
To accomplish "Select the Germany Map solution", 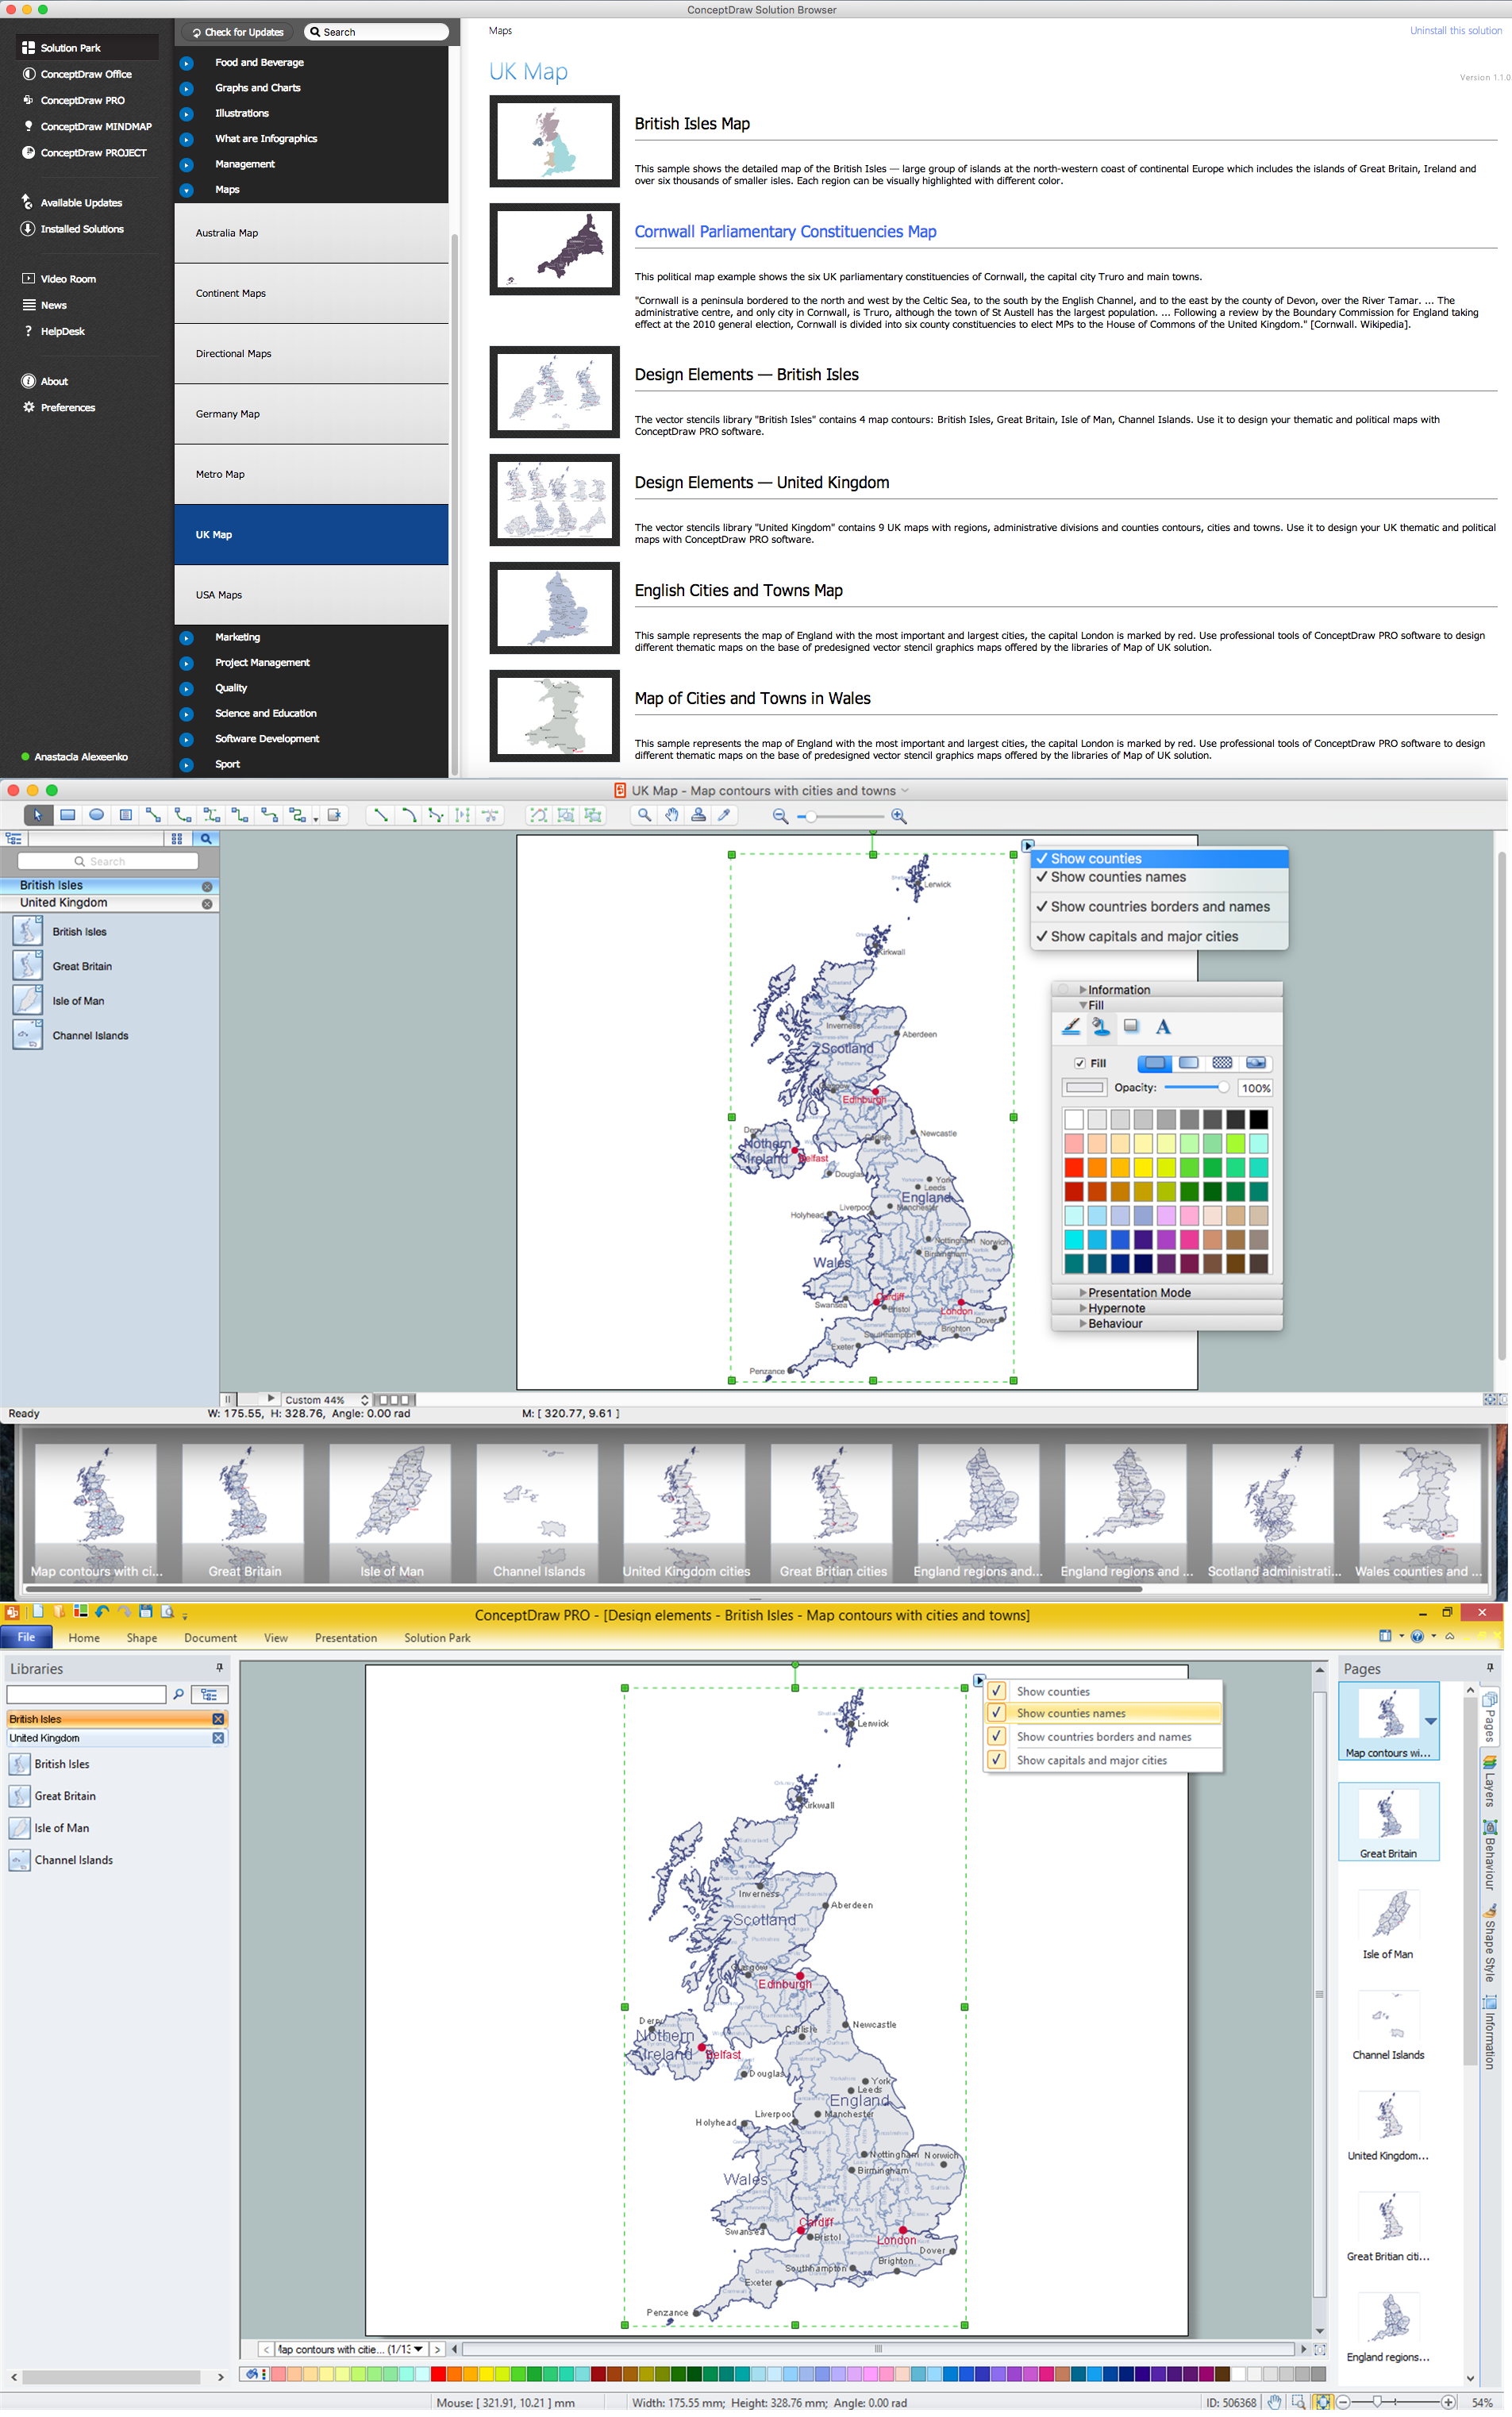I will [x=311, y=415].
